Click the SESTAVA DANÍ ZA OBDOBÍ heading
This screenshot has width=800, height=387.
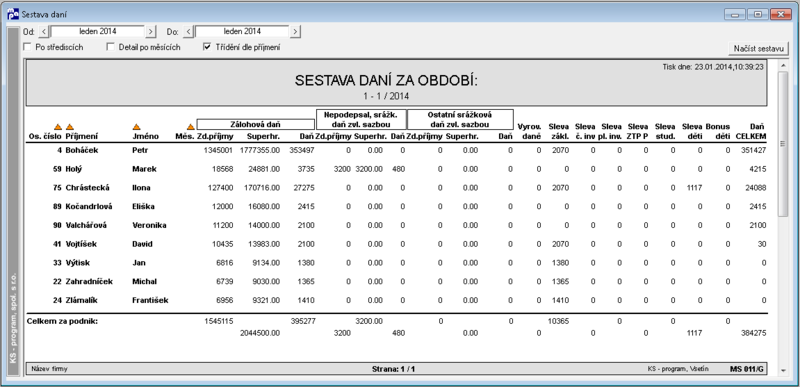[386, 81]
